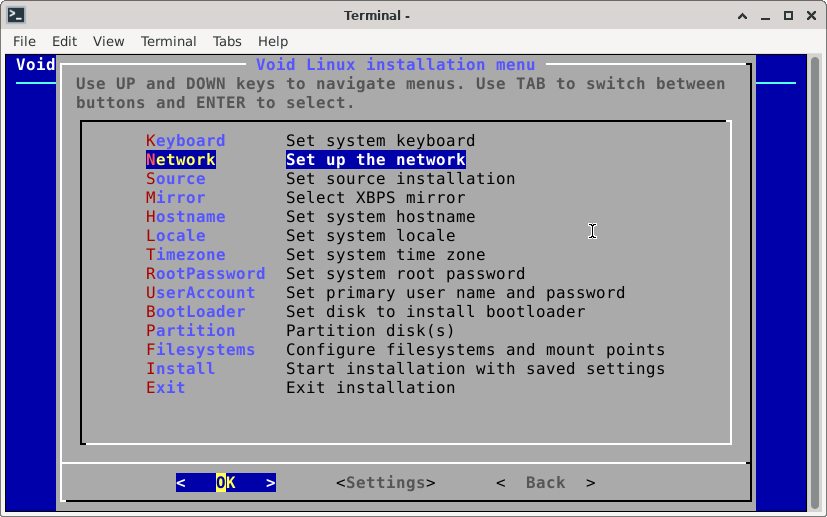Select the Timezone entry
The image size is (827, 517).
(185, 255)
